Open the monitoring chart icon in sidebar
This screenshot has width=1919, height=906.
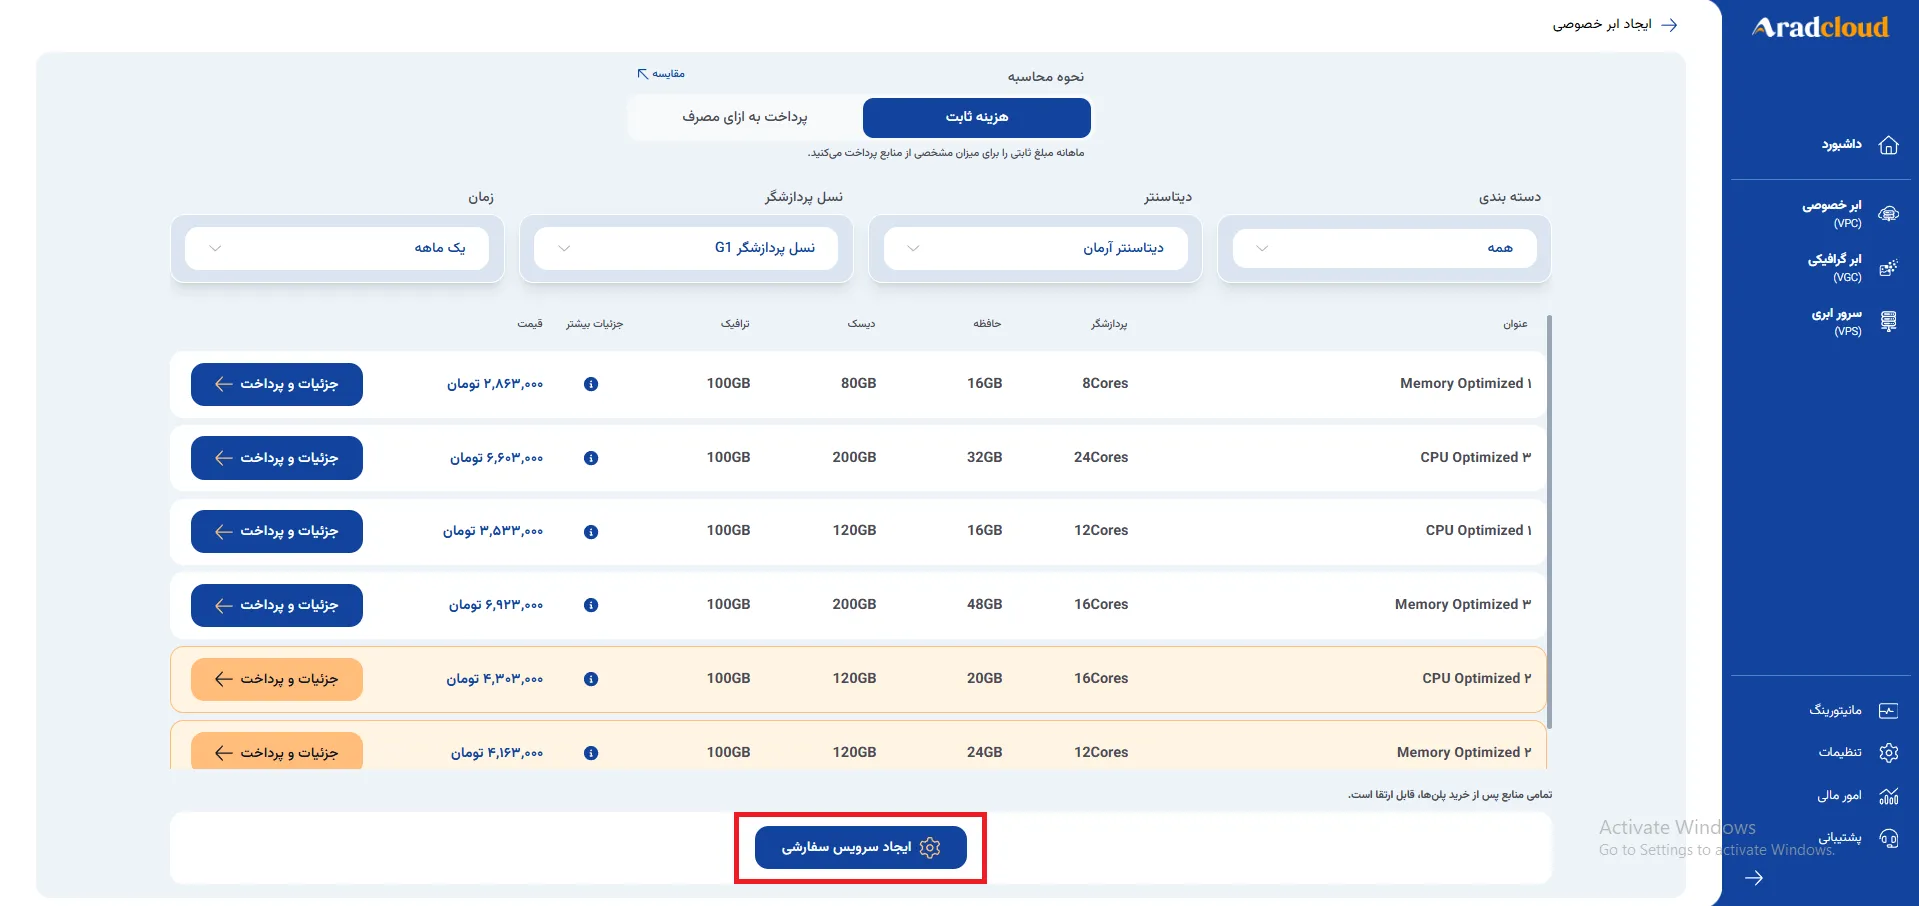(1888, 711)
